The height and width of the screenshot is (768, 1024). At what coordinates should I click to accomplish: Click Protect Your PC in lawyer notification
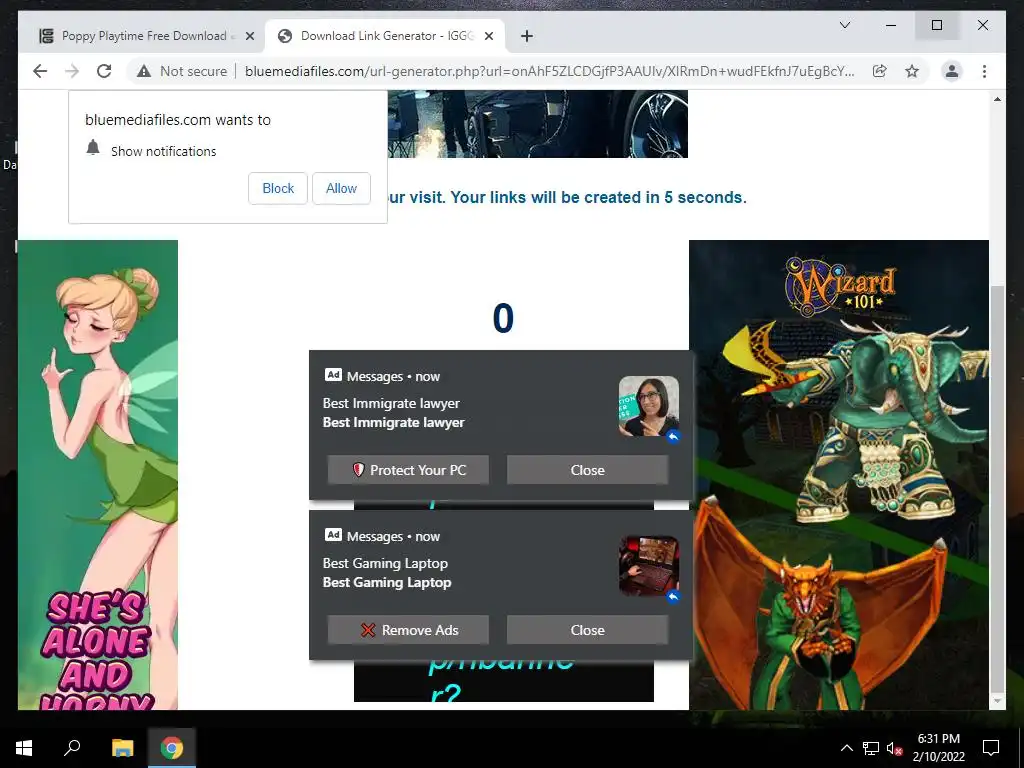click(408, 470)
